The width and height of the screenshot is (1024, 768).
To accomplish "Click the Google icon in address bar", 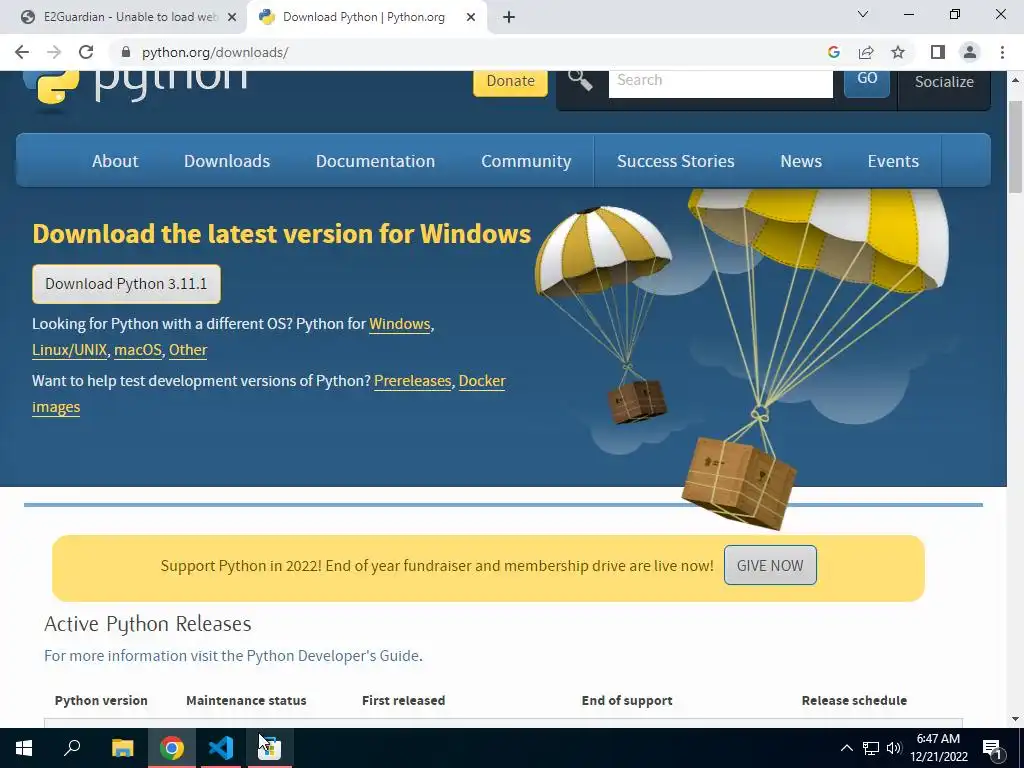I will pos(833,52).
